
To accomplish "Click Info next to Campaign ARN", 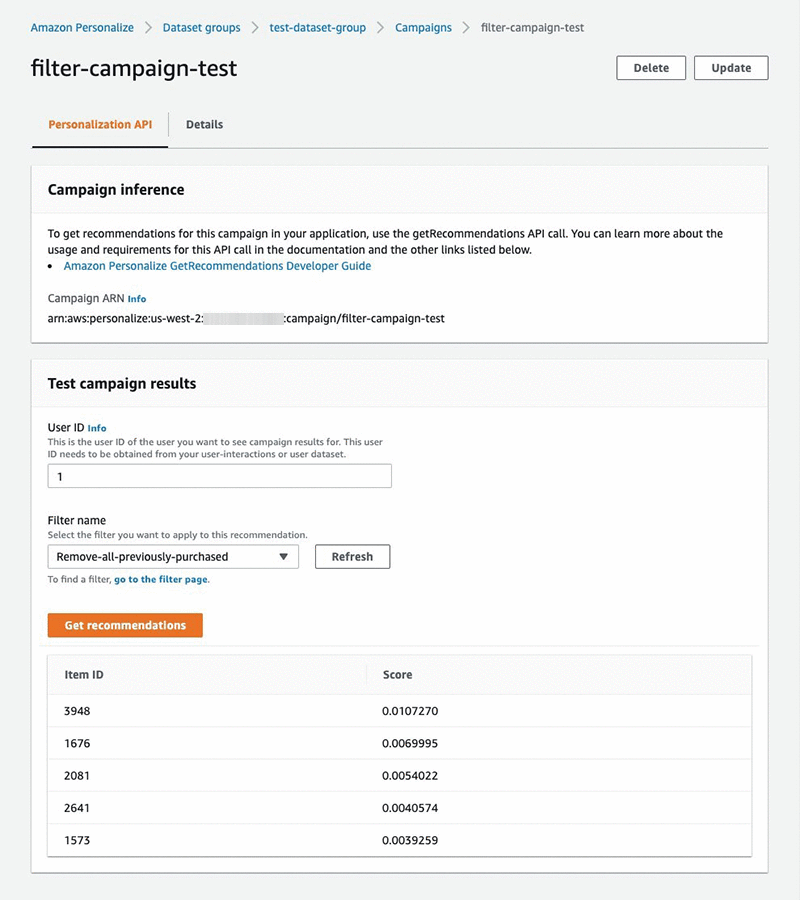I will 137,299.
